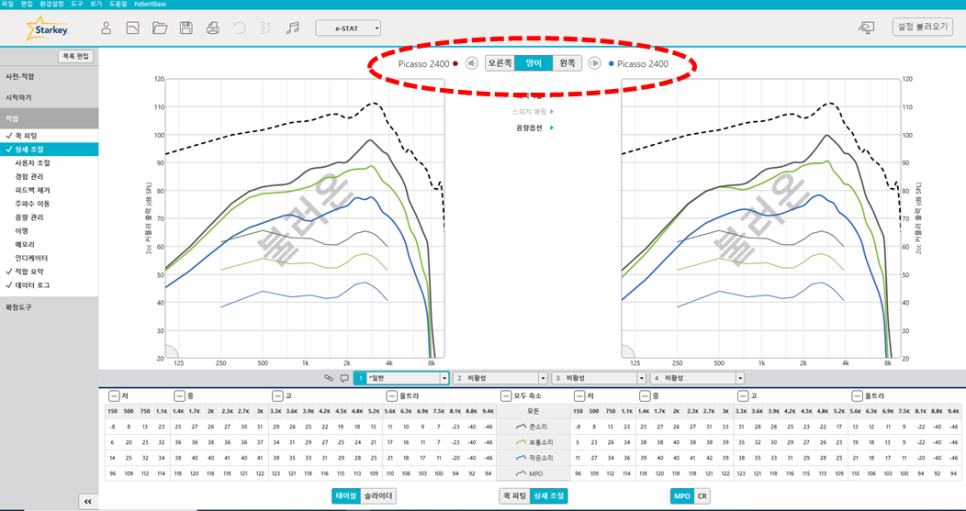Open 보기 menu

pos(96,4)
